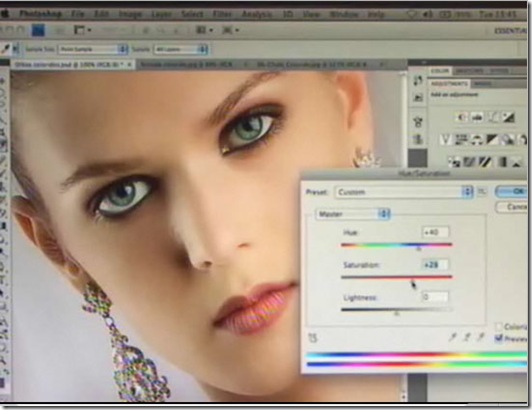
Task: Open the Preset dropdown showing Custom
Action: (404, 192)
